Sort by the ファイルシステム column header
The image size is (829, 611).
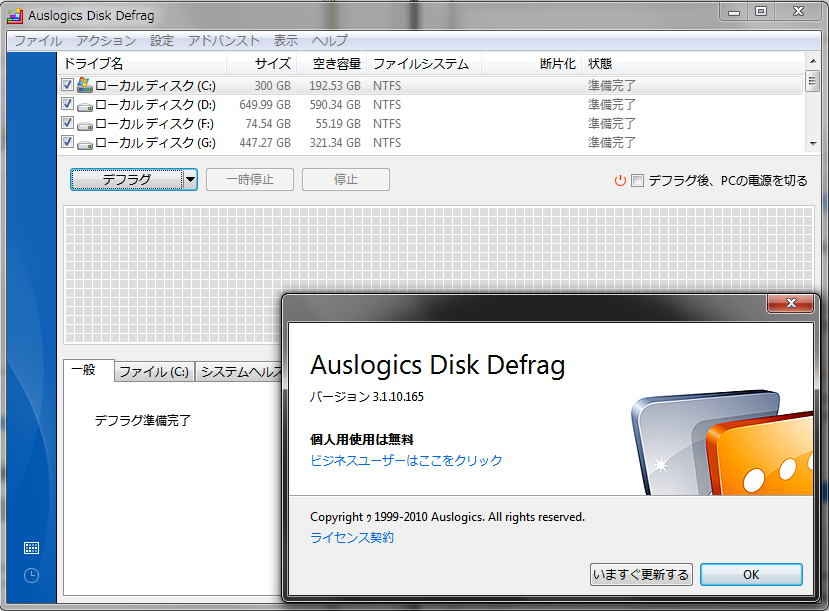(x=425, y=64)
